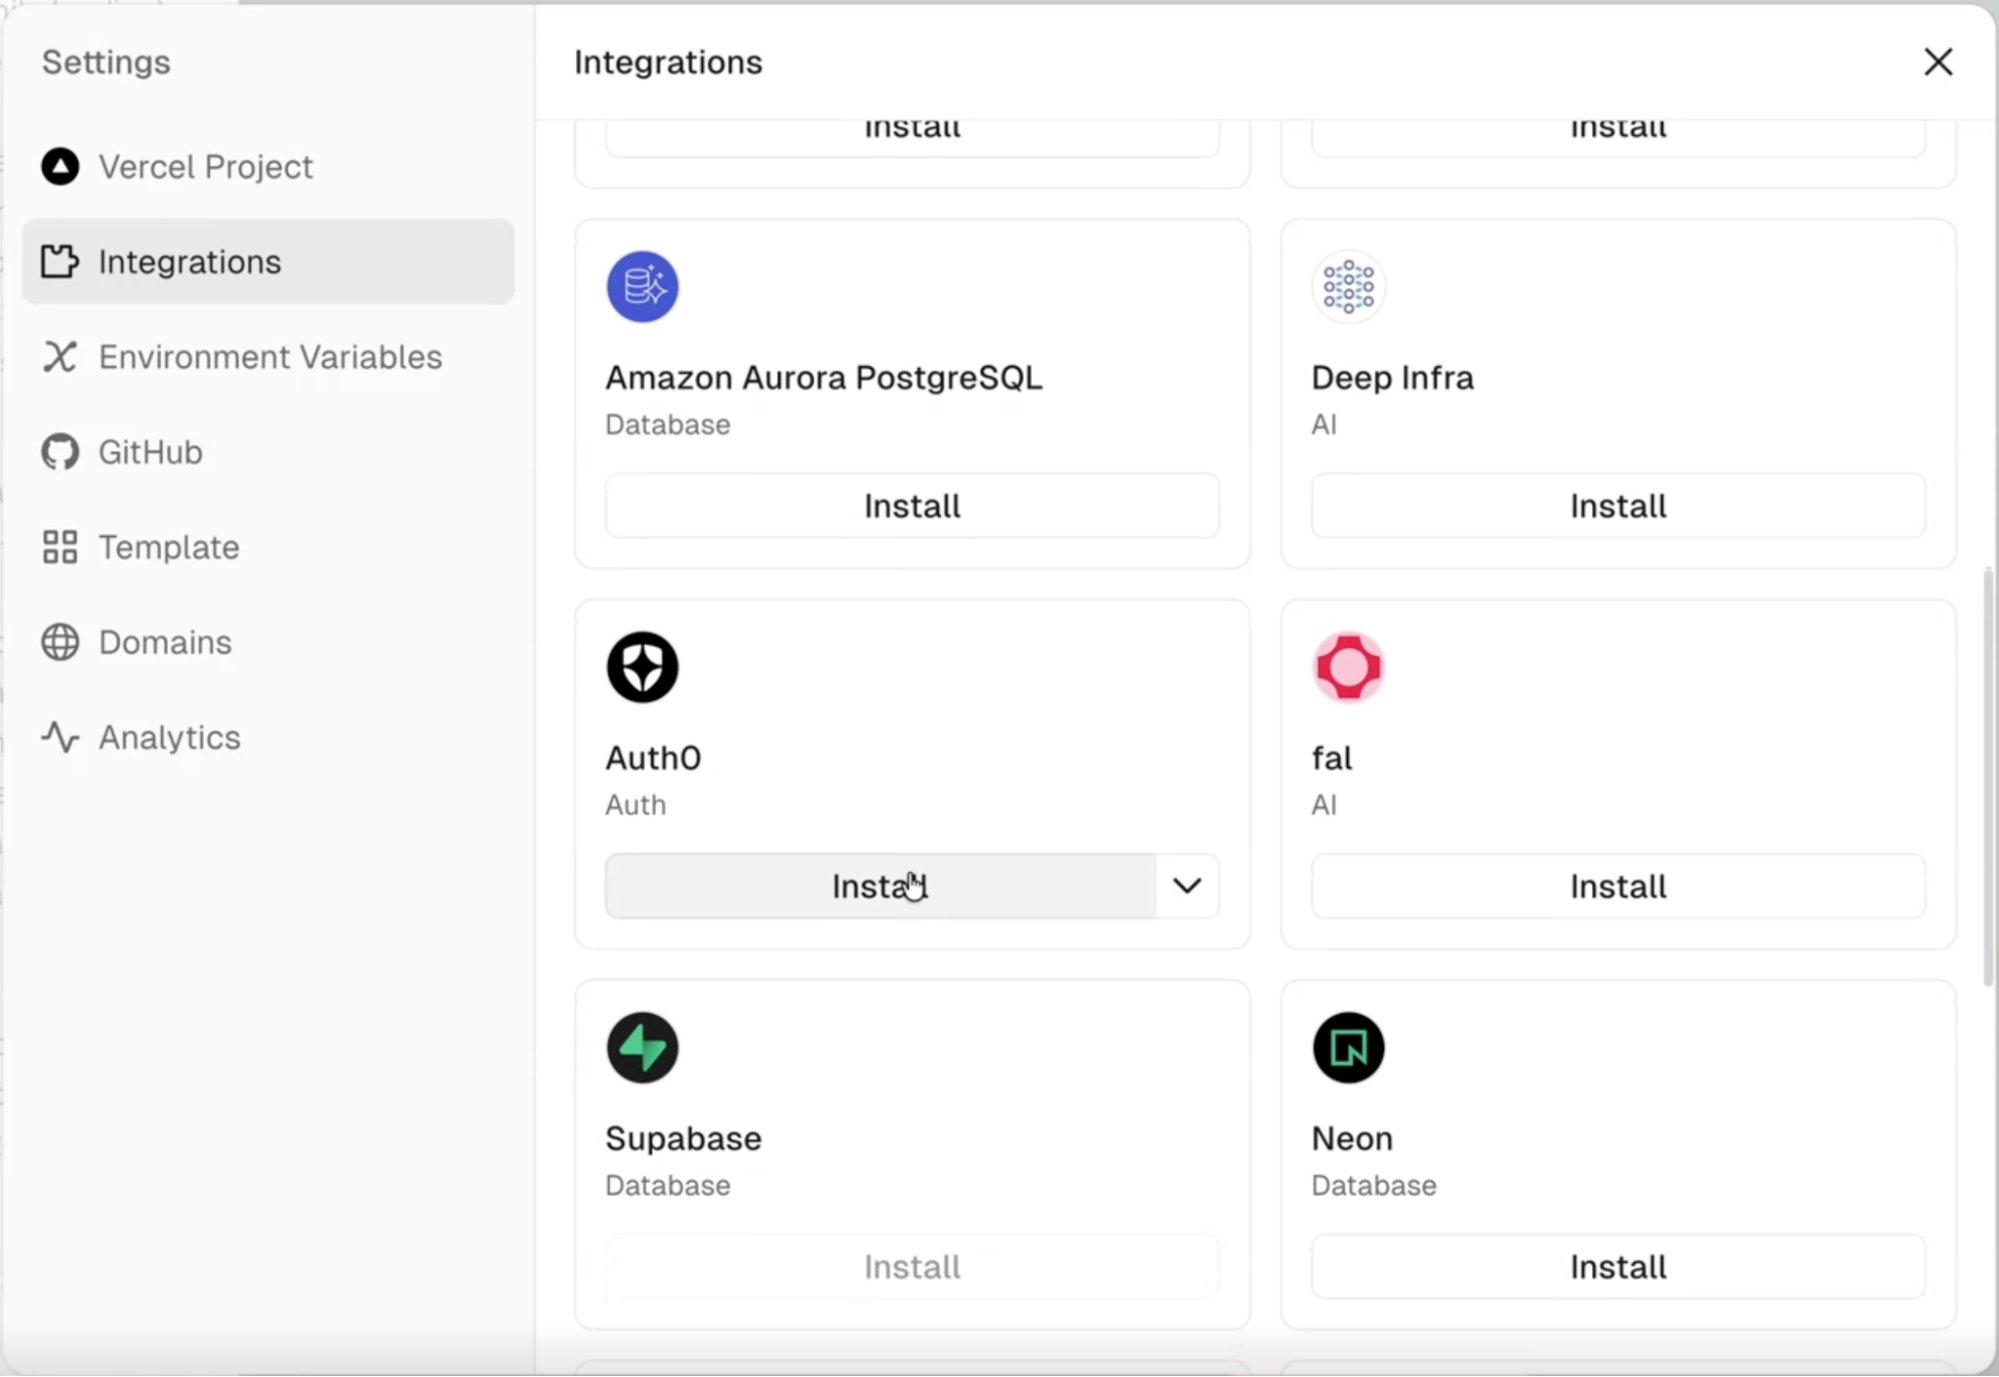Switch to the Template section

tap(268, 547)
